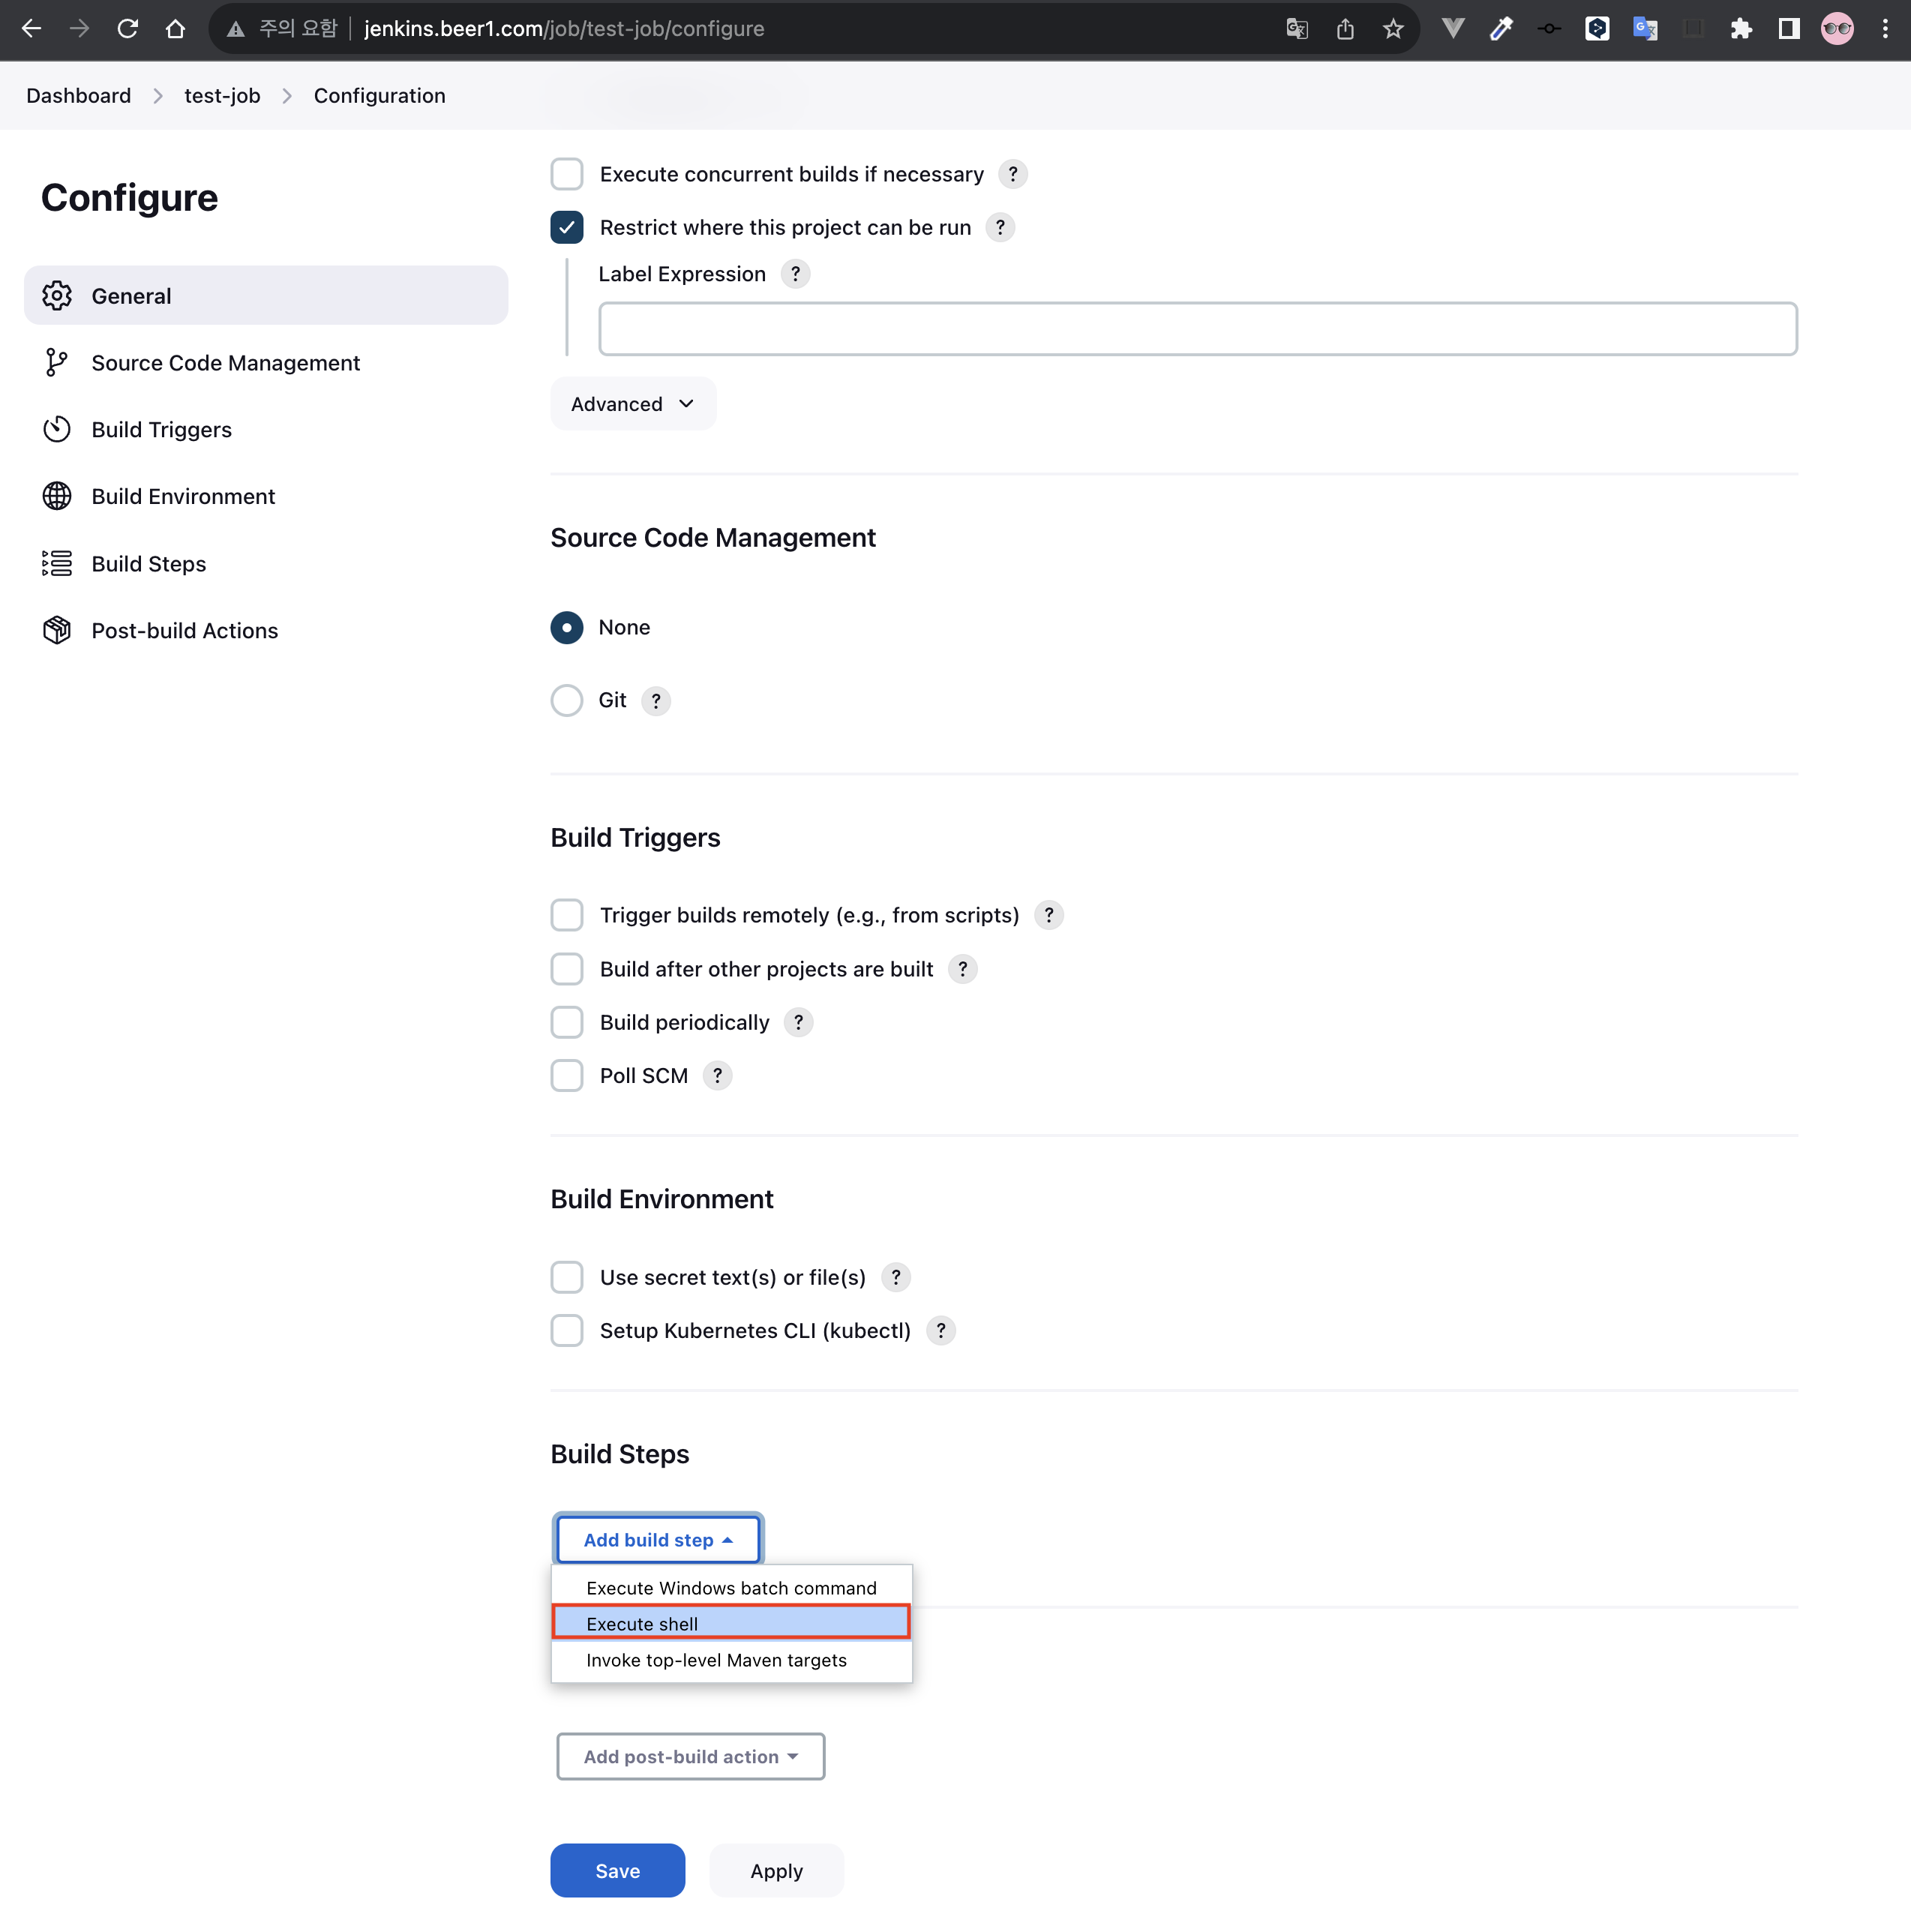Choose Execute shell from the menu
This screenshot has height=1932, width=1911.
coord(731,1624)
